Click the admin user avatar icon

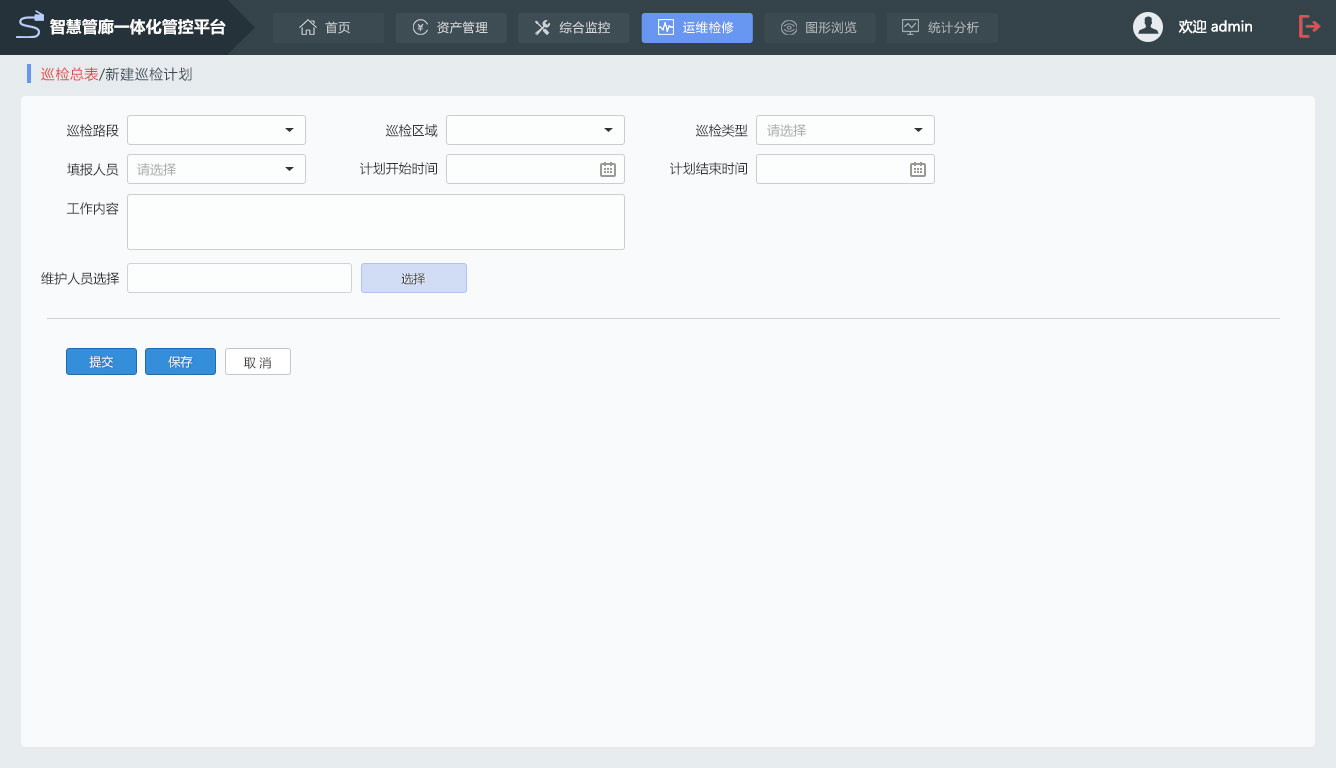tap(1147, 27)
